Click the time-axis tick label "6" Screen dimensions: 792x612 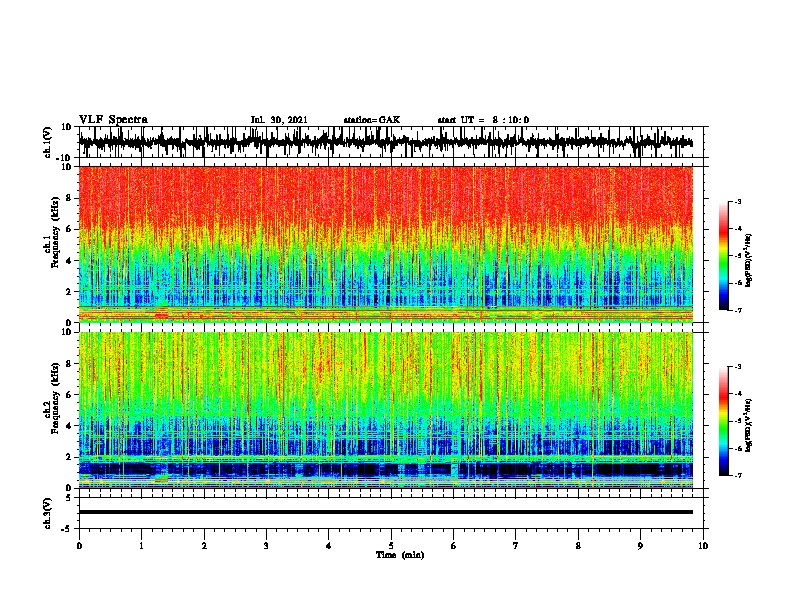pos(454,546)
